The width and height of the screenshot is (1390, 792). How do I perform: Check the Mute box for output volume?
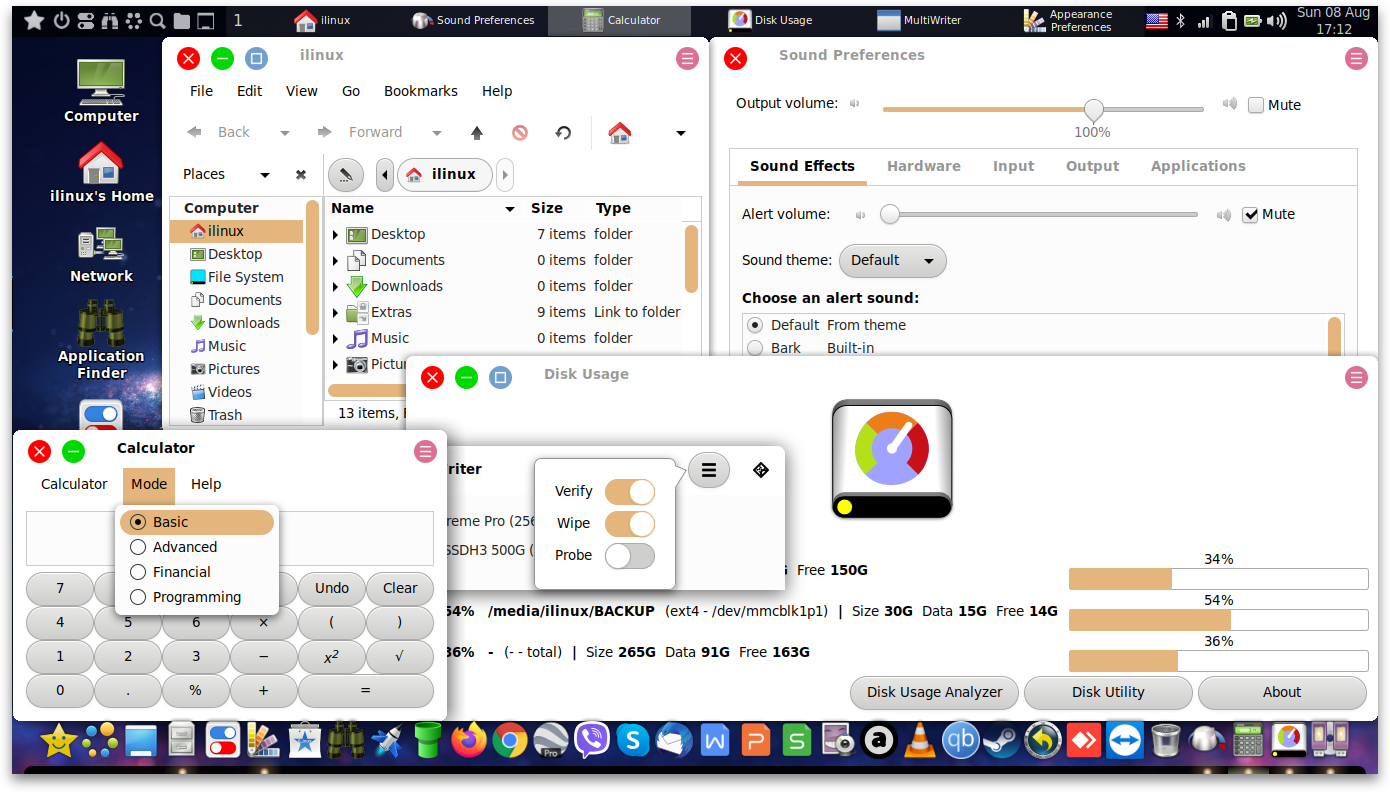[1256, 105]
